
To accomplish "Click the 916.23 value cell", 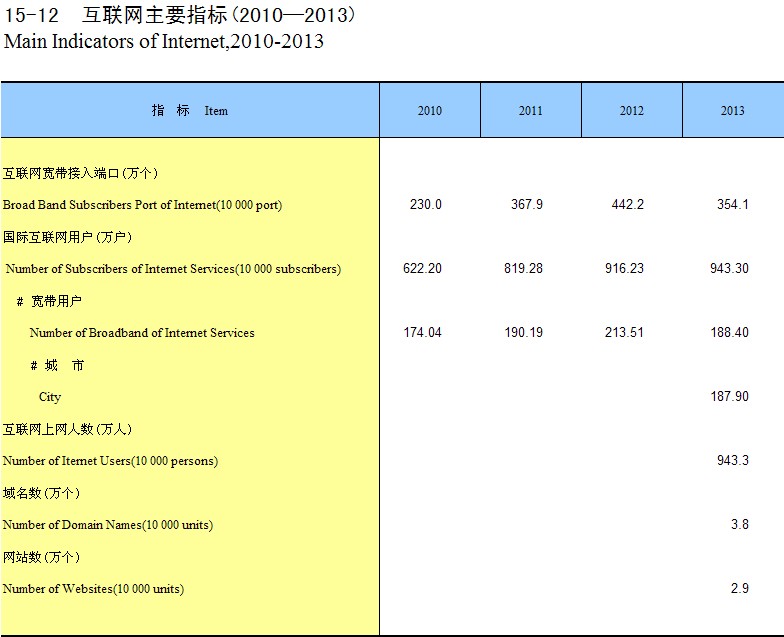I will coord(624,269).
